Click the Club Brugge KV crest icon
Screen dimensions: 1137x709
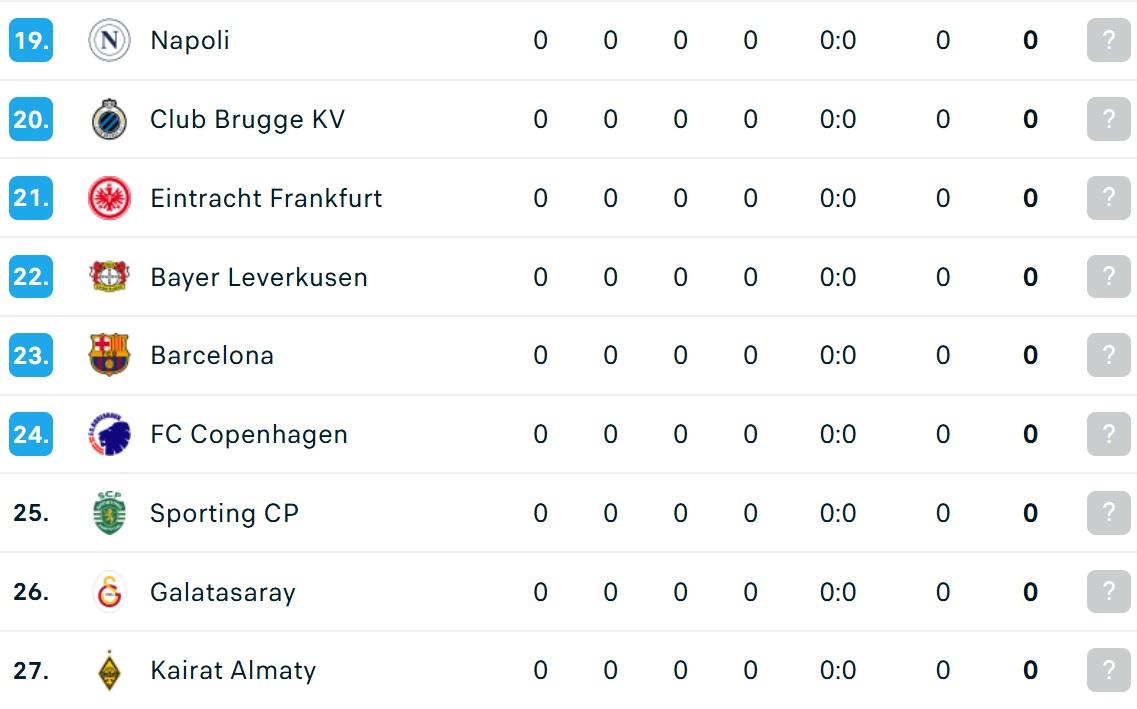109,119
